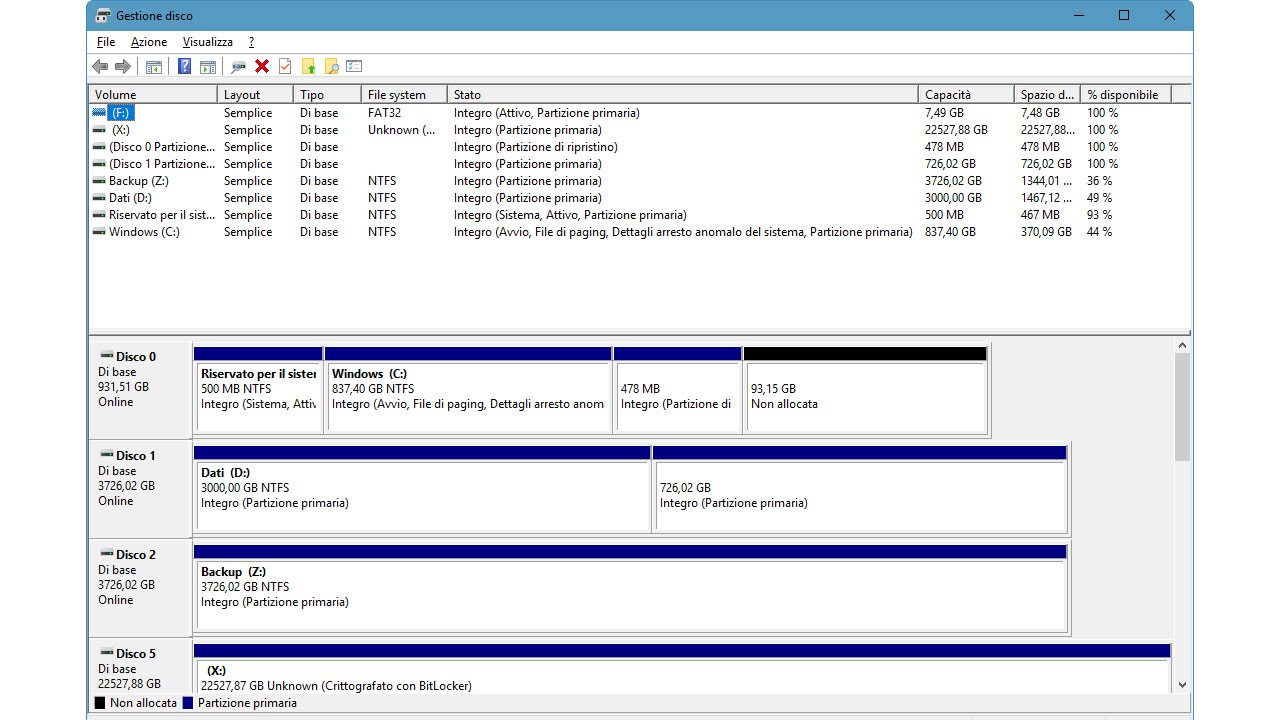This screenshot has width=1280, height=720.
Task: Open the File menu
Action: pos(106,42)
